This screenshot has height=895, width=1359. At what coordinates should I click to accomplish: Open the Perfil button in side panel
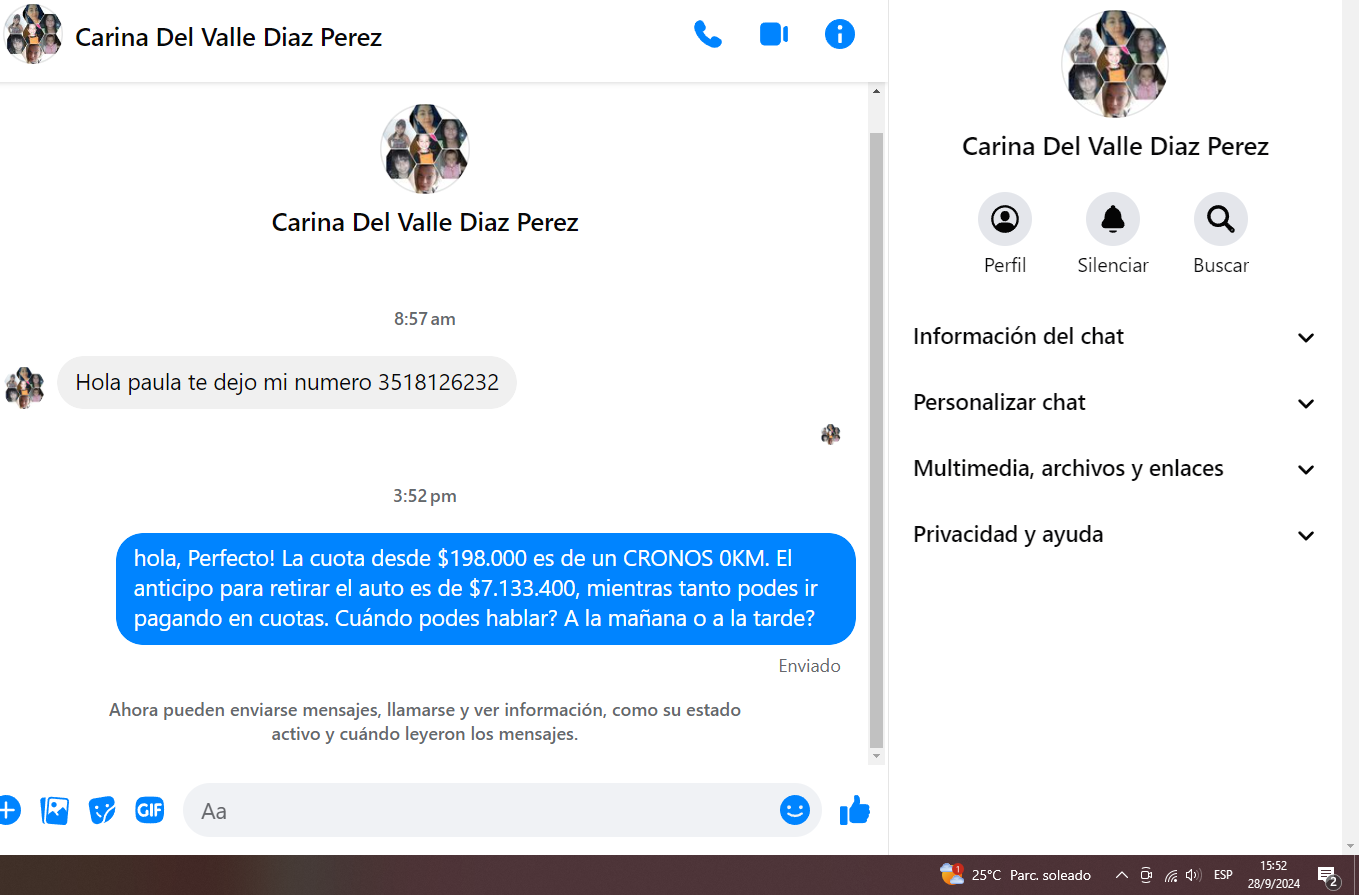(1004, 219)
